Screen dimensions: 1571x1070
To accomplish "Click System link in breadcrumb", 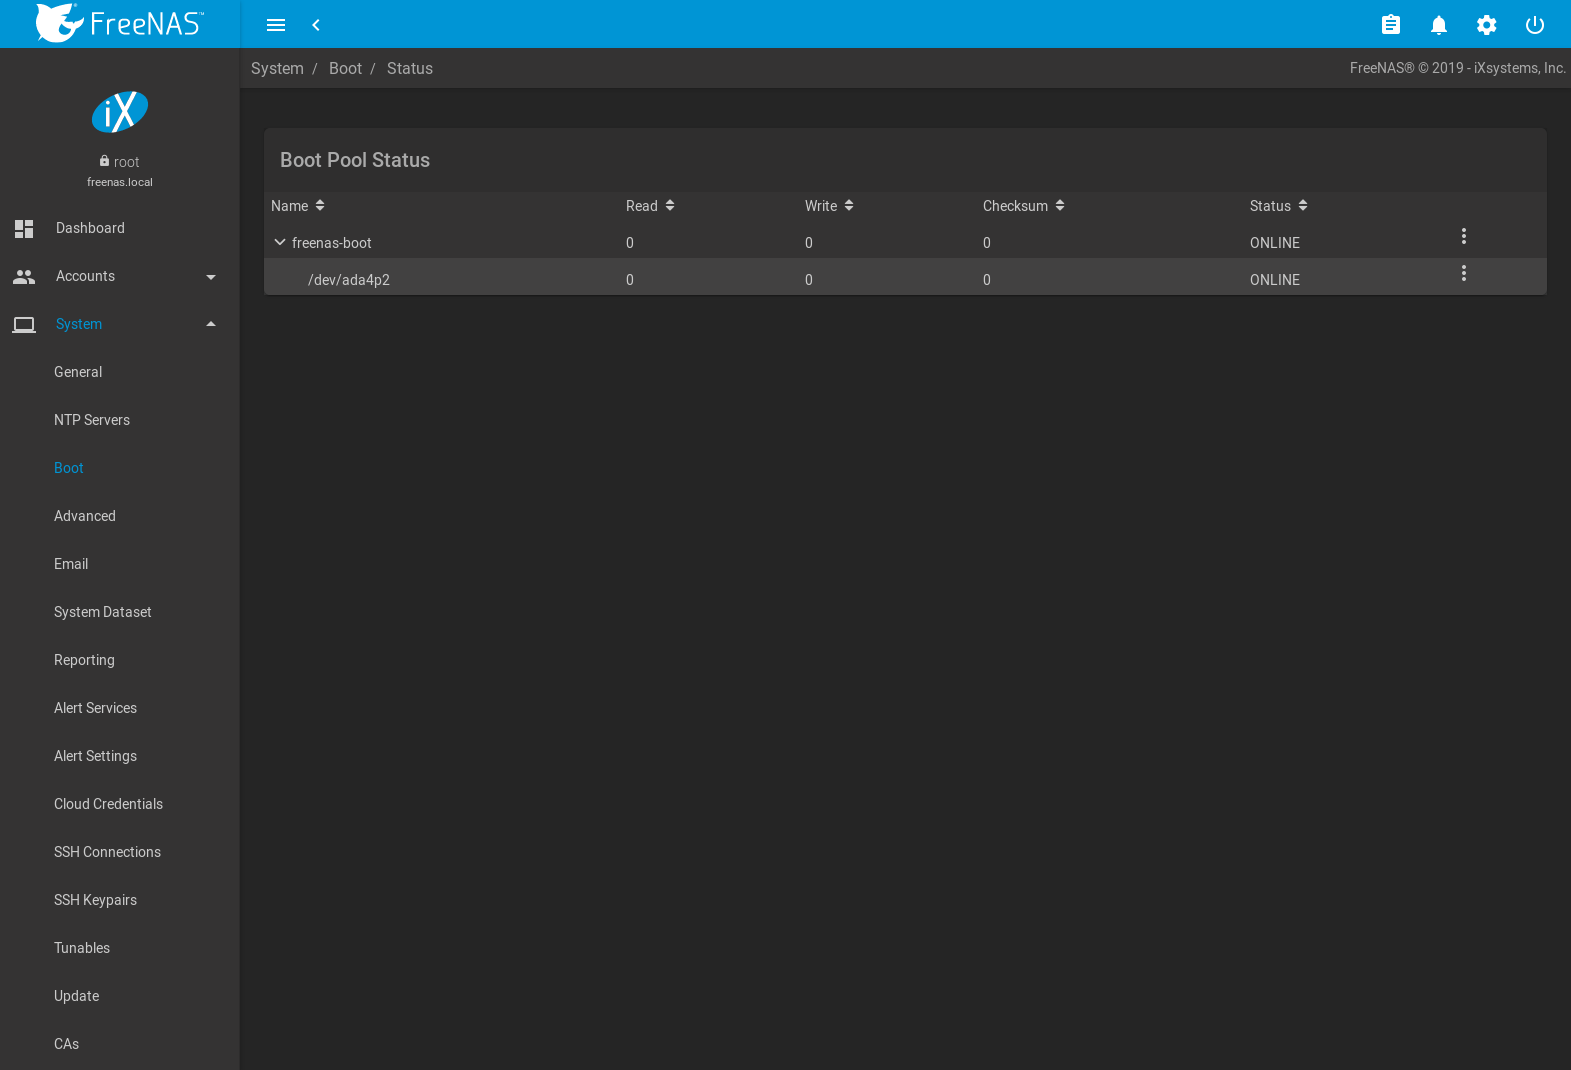I will click(277, 68).
